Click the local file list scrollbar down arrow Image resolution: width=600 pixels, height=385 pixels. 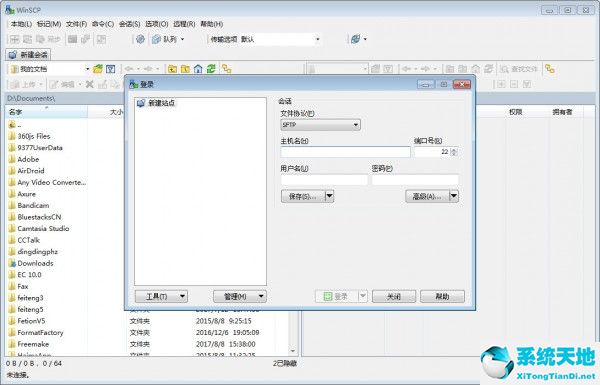tap(293, 351)
